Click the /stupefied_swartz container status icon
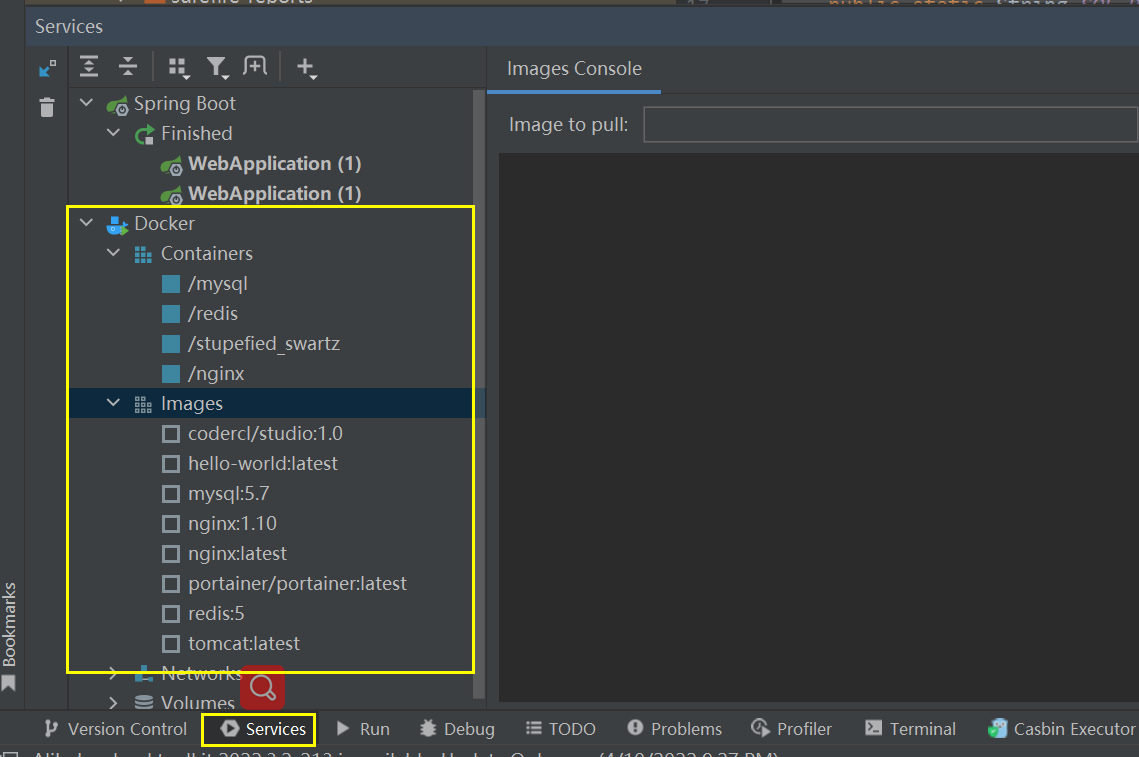 tap(171, 344)
